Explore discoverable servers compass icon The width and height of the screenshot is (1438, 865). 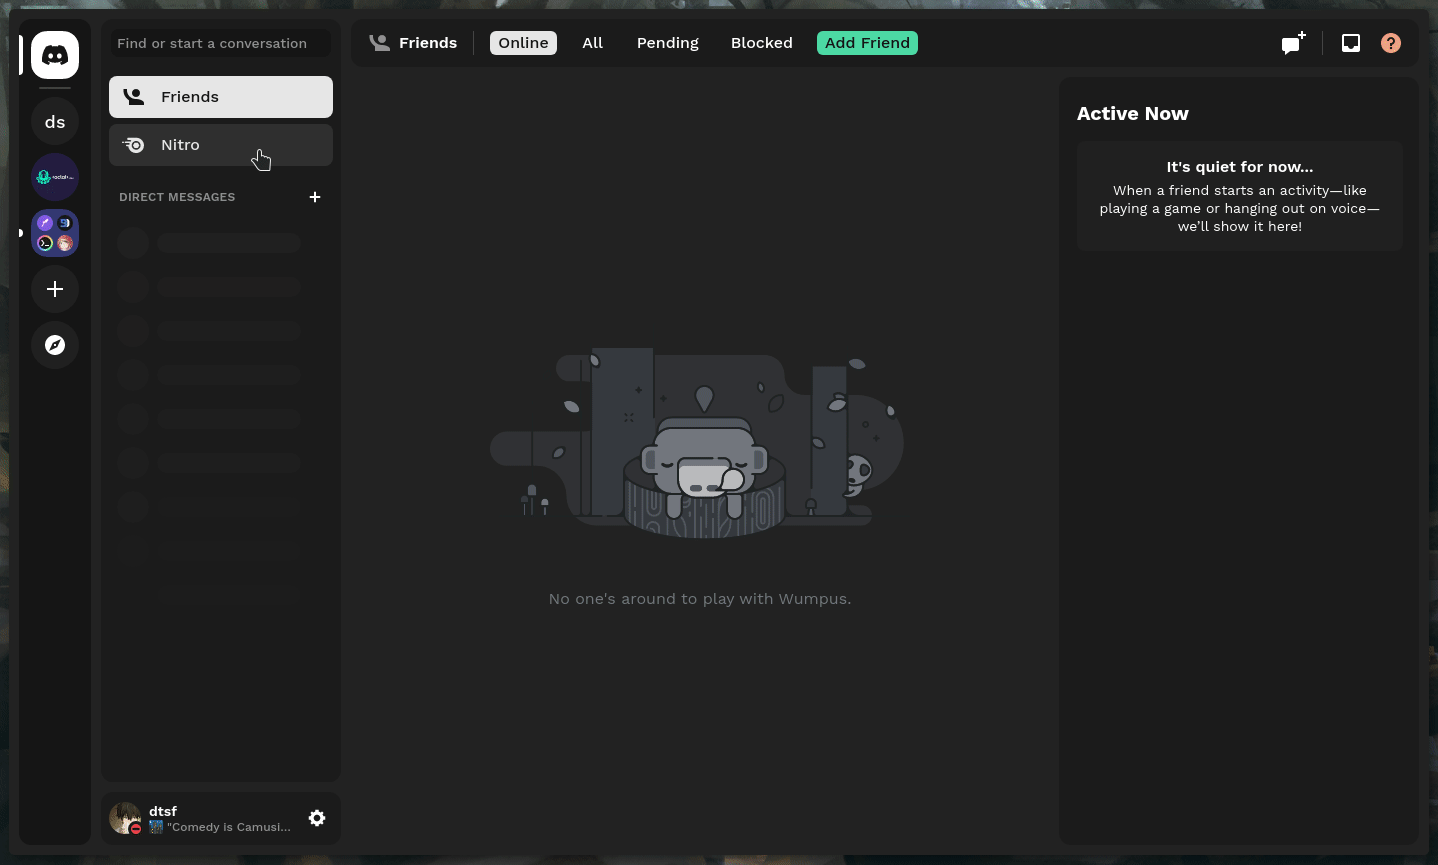pyautogui.click(x=55, y=345)
